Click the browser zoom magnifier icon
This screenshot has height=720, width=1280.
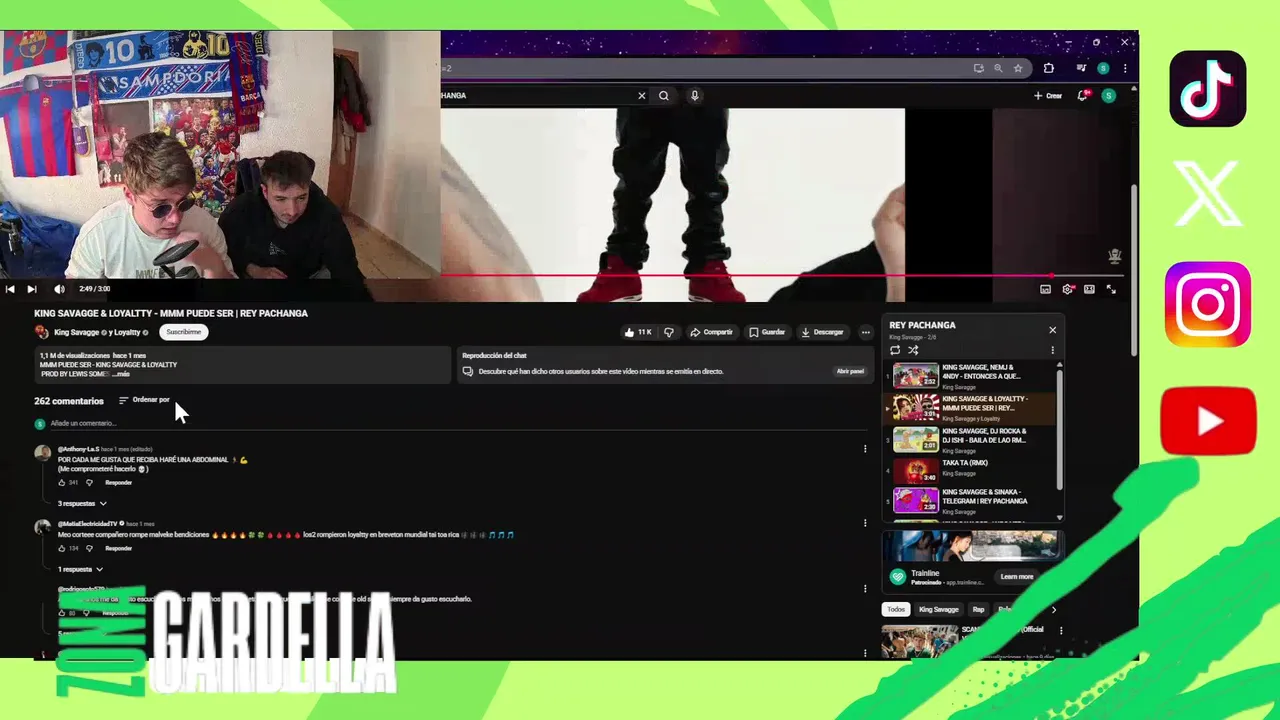pos(998,68)
